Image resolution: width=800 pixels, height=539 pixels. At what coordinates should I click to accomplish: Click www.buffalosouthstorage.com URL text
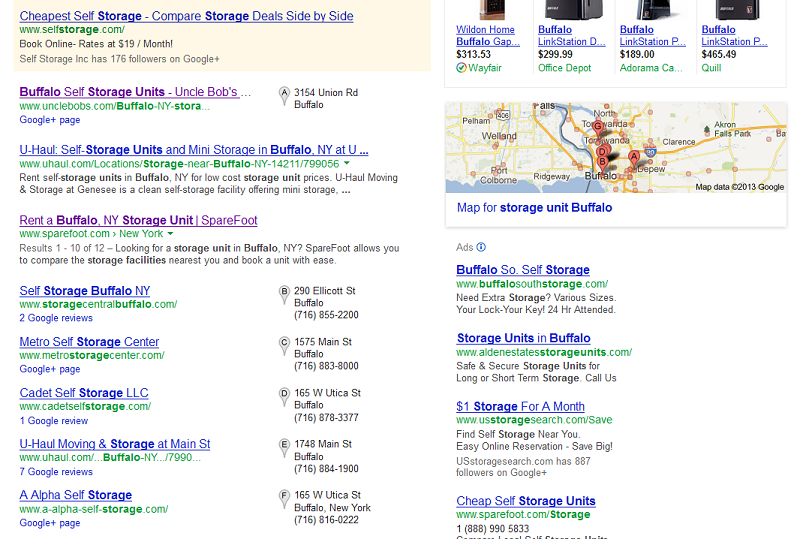coord(532,284)
